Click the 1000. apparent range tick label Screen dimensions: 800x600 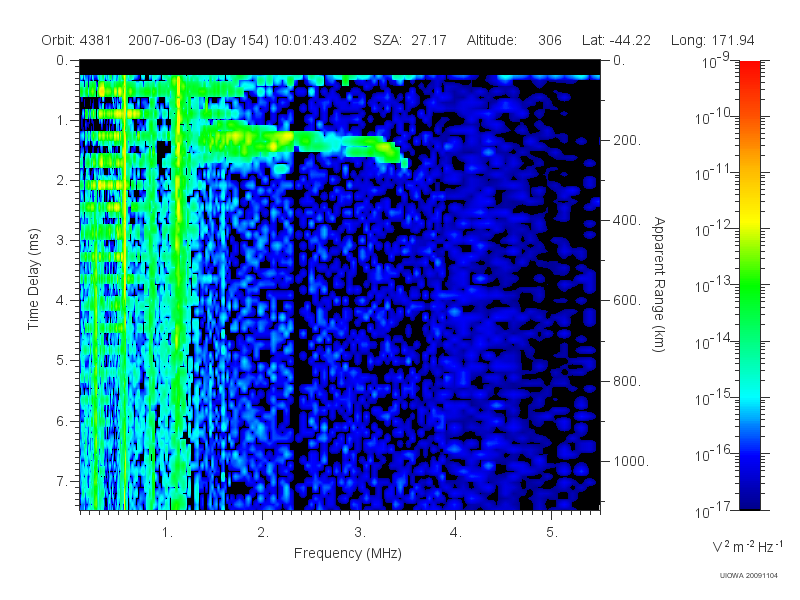coord(631,461)
